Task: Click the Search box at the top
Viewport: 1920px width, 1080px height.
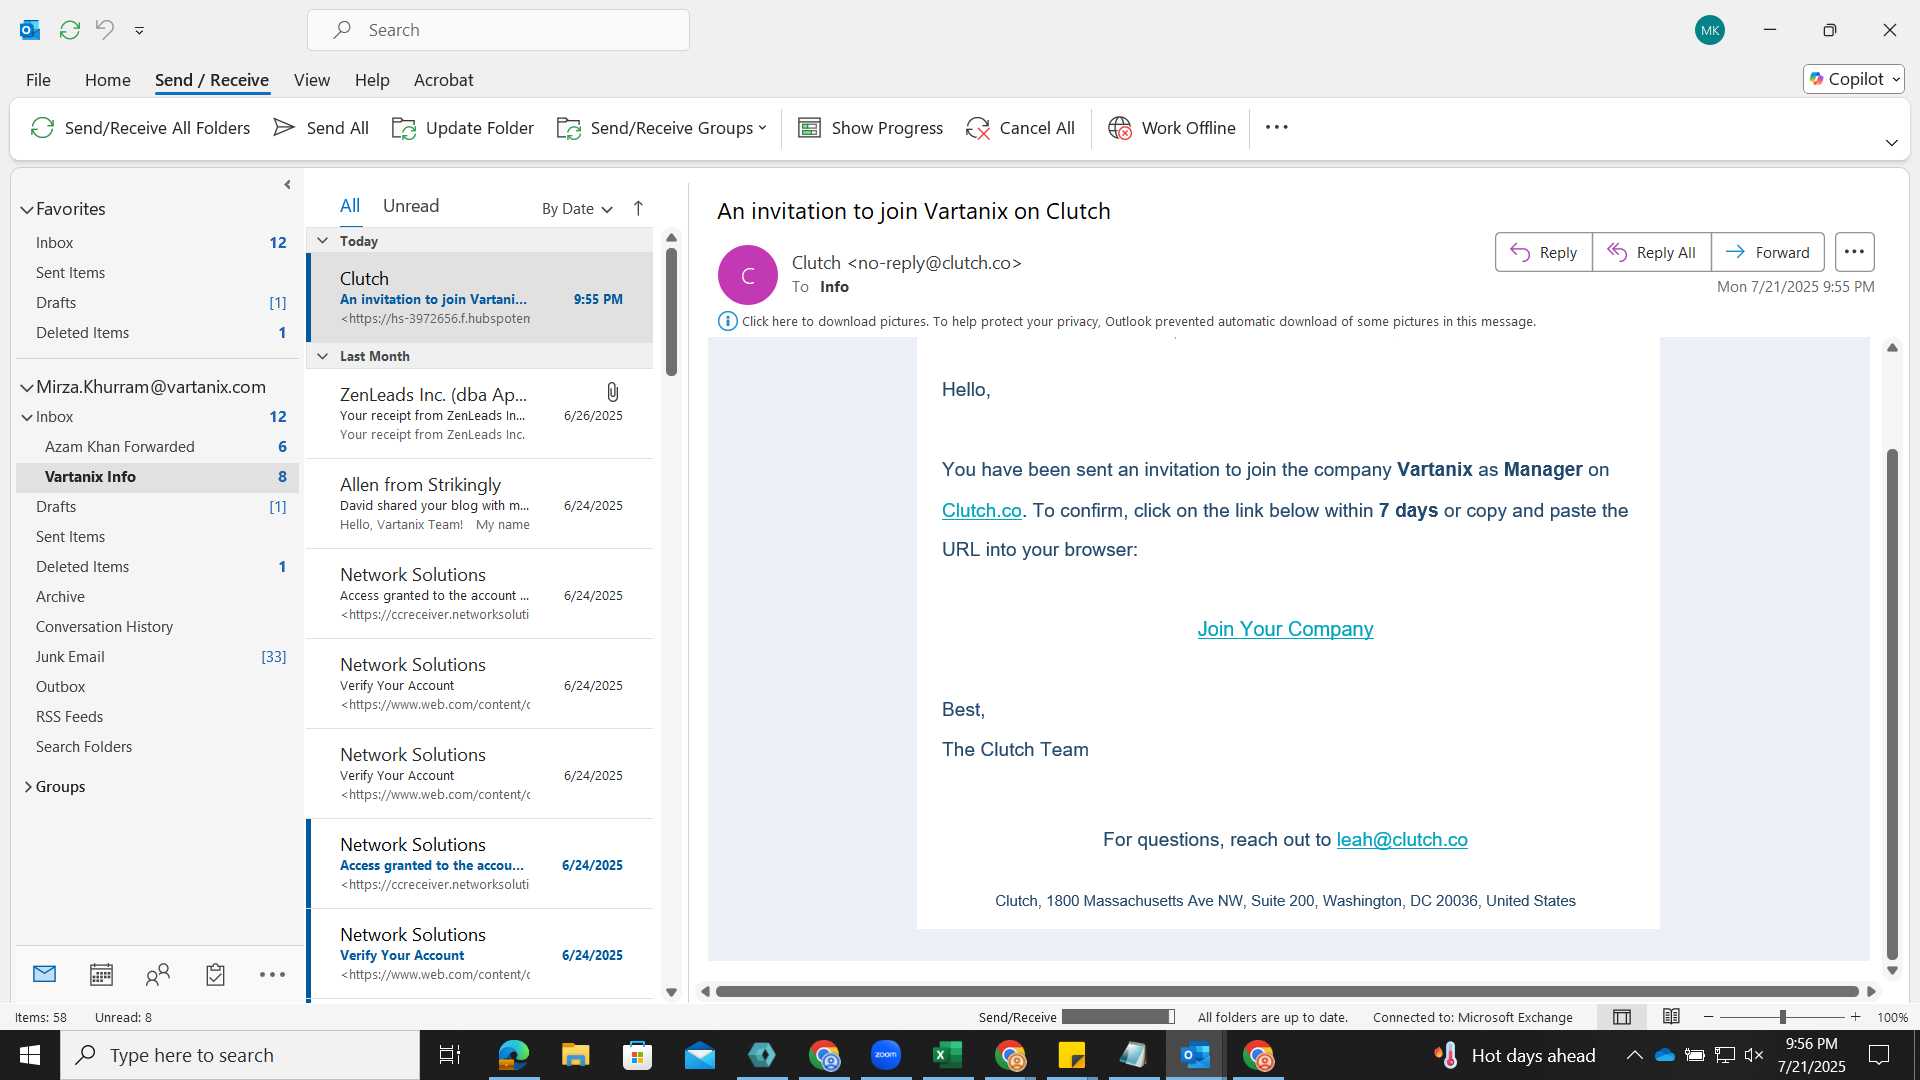Action: point(498,30)
